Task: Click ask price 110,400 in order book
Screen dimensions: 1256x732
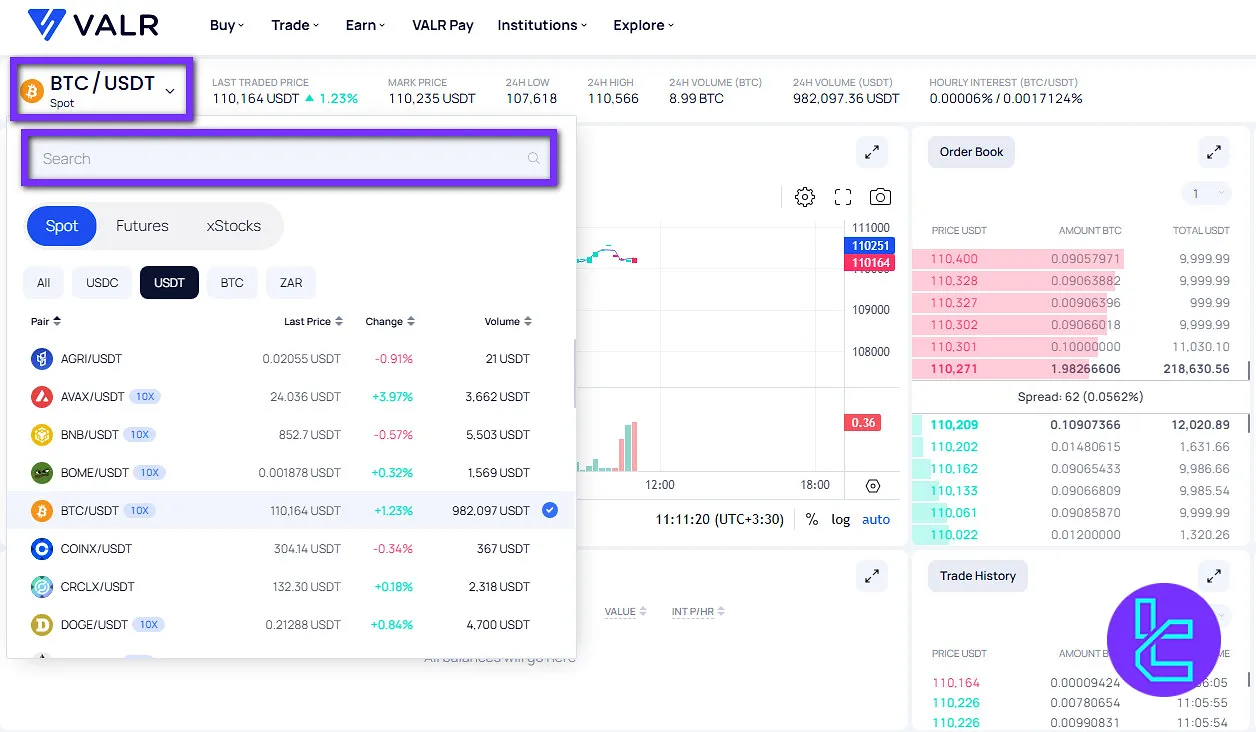Action: coord(954,259)
